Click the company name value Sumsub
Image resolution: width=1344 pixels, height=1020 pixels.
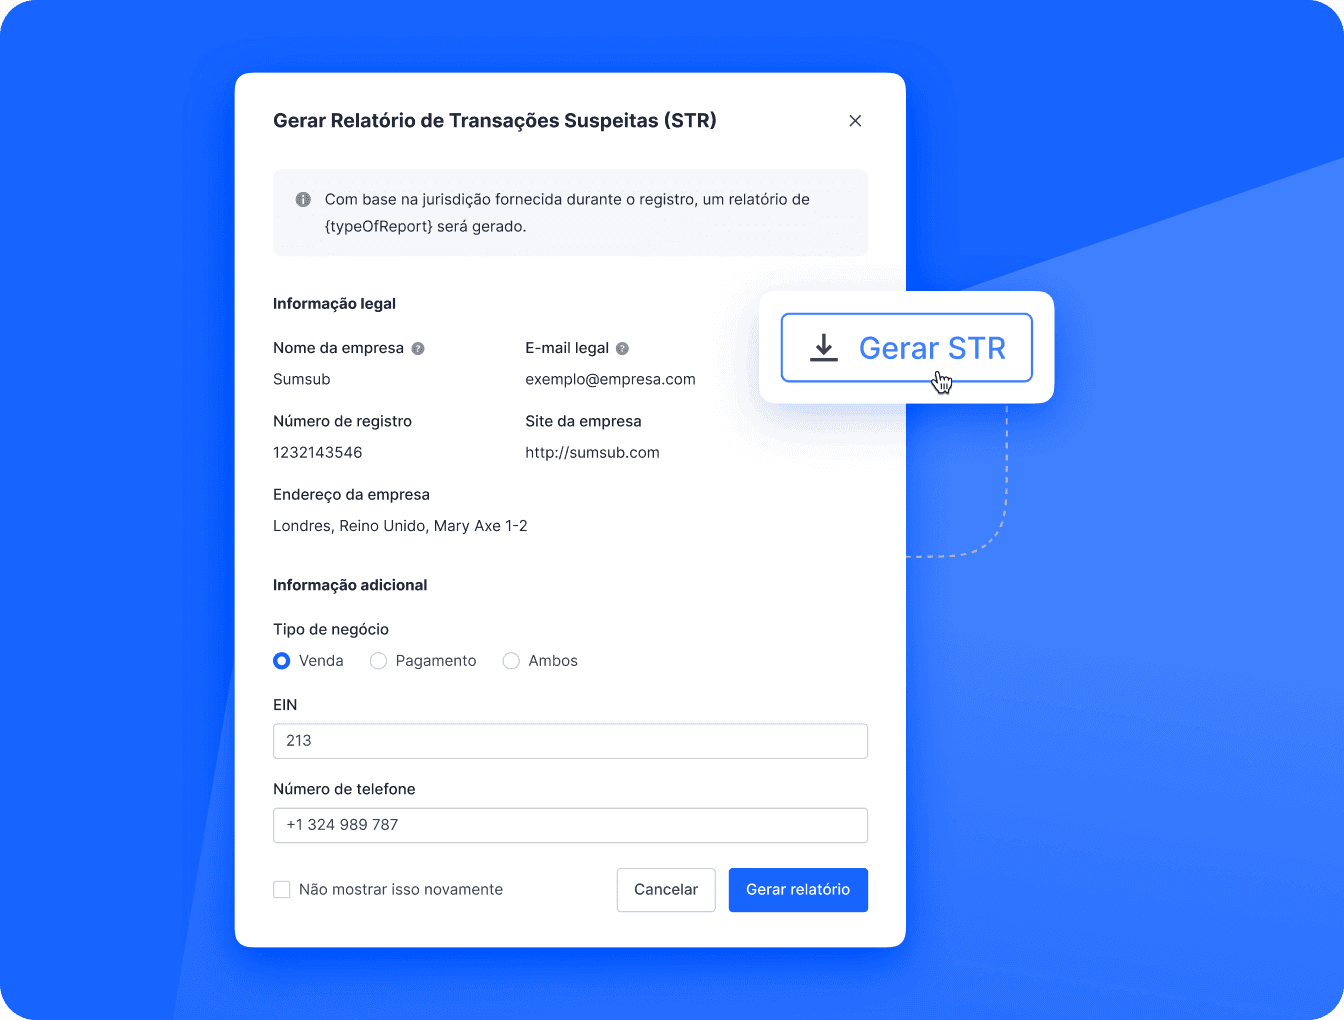[x=302, y=380]
